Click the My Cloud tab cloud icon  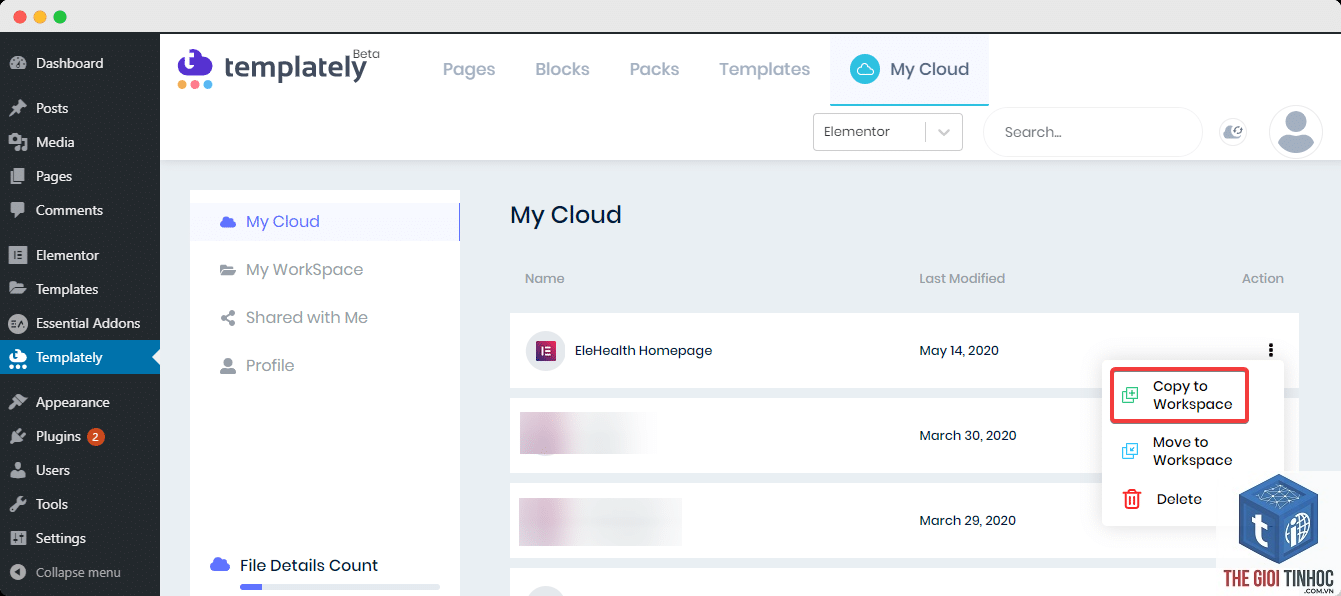864,69
